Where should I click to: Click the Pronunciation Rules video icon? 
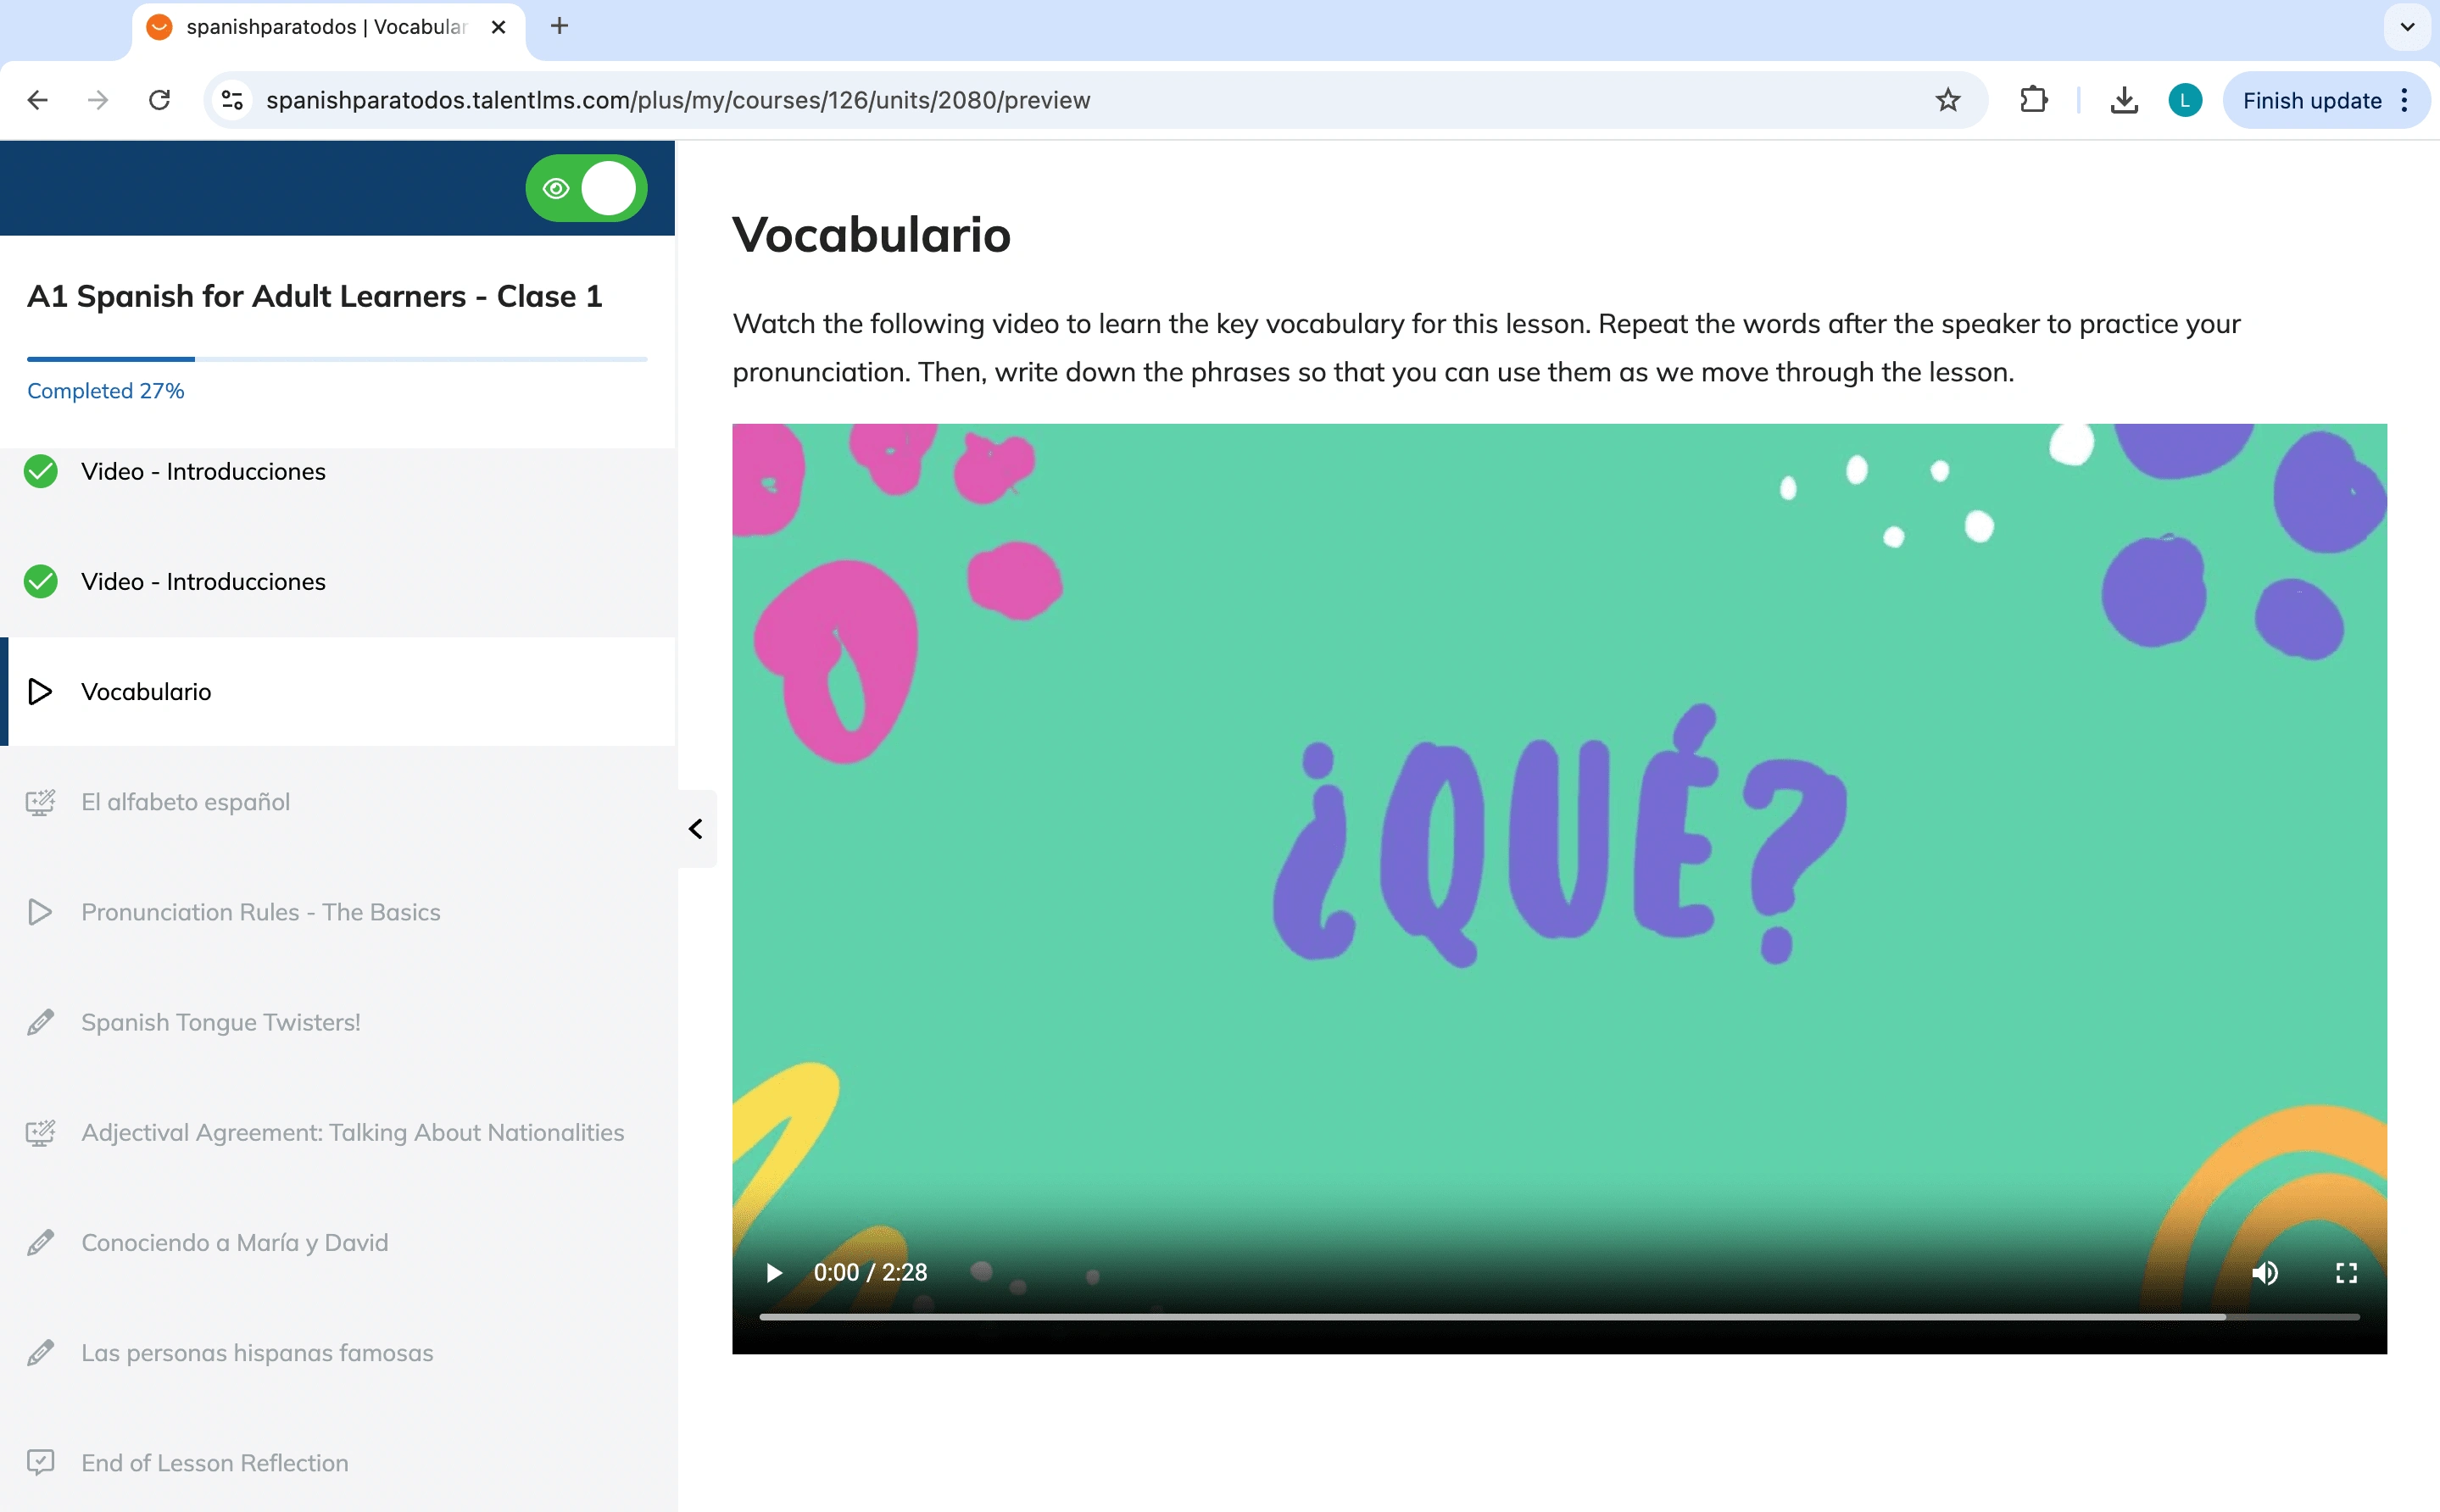tap(40, 911)
